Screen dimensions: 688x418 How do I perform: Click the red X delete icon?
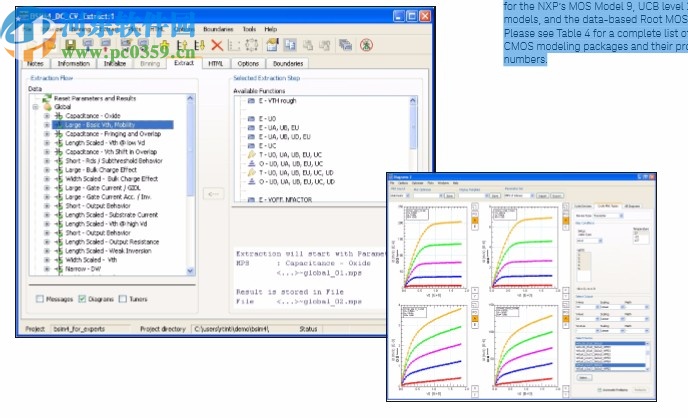point(217,45)
